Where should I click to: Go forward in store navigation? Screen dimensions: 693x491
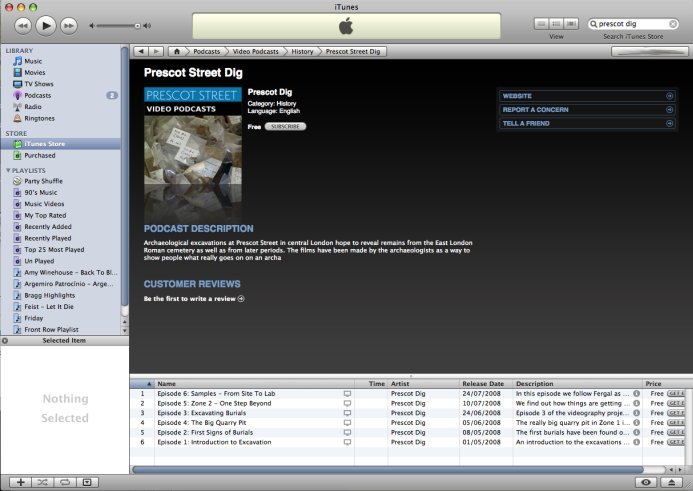156,52
